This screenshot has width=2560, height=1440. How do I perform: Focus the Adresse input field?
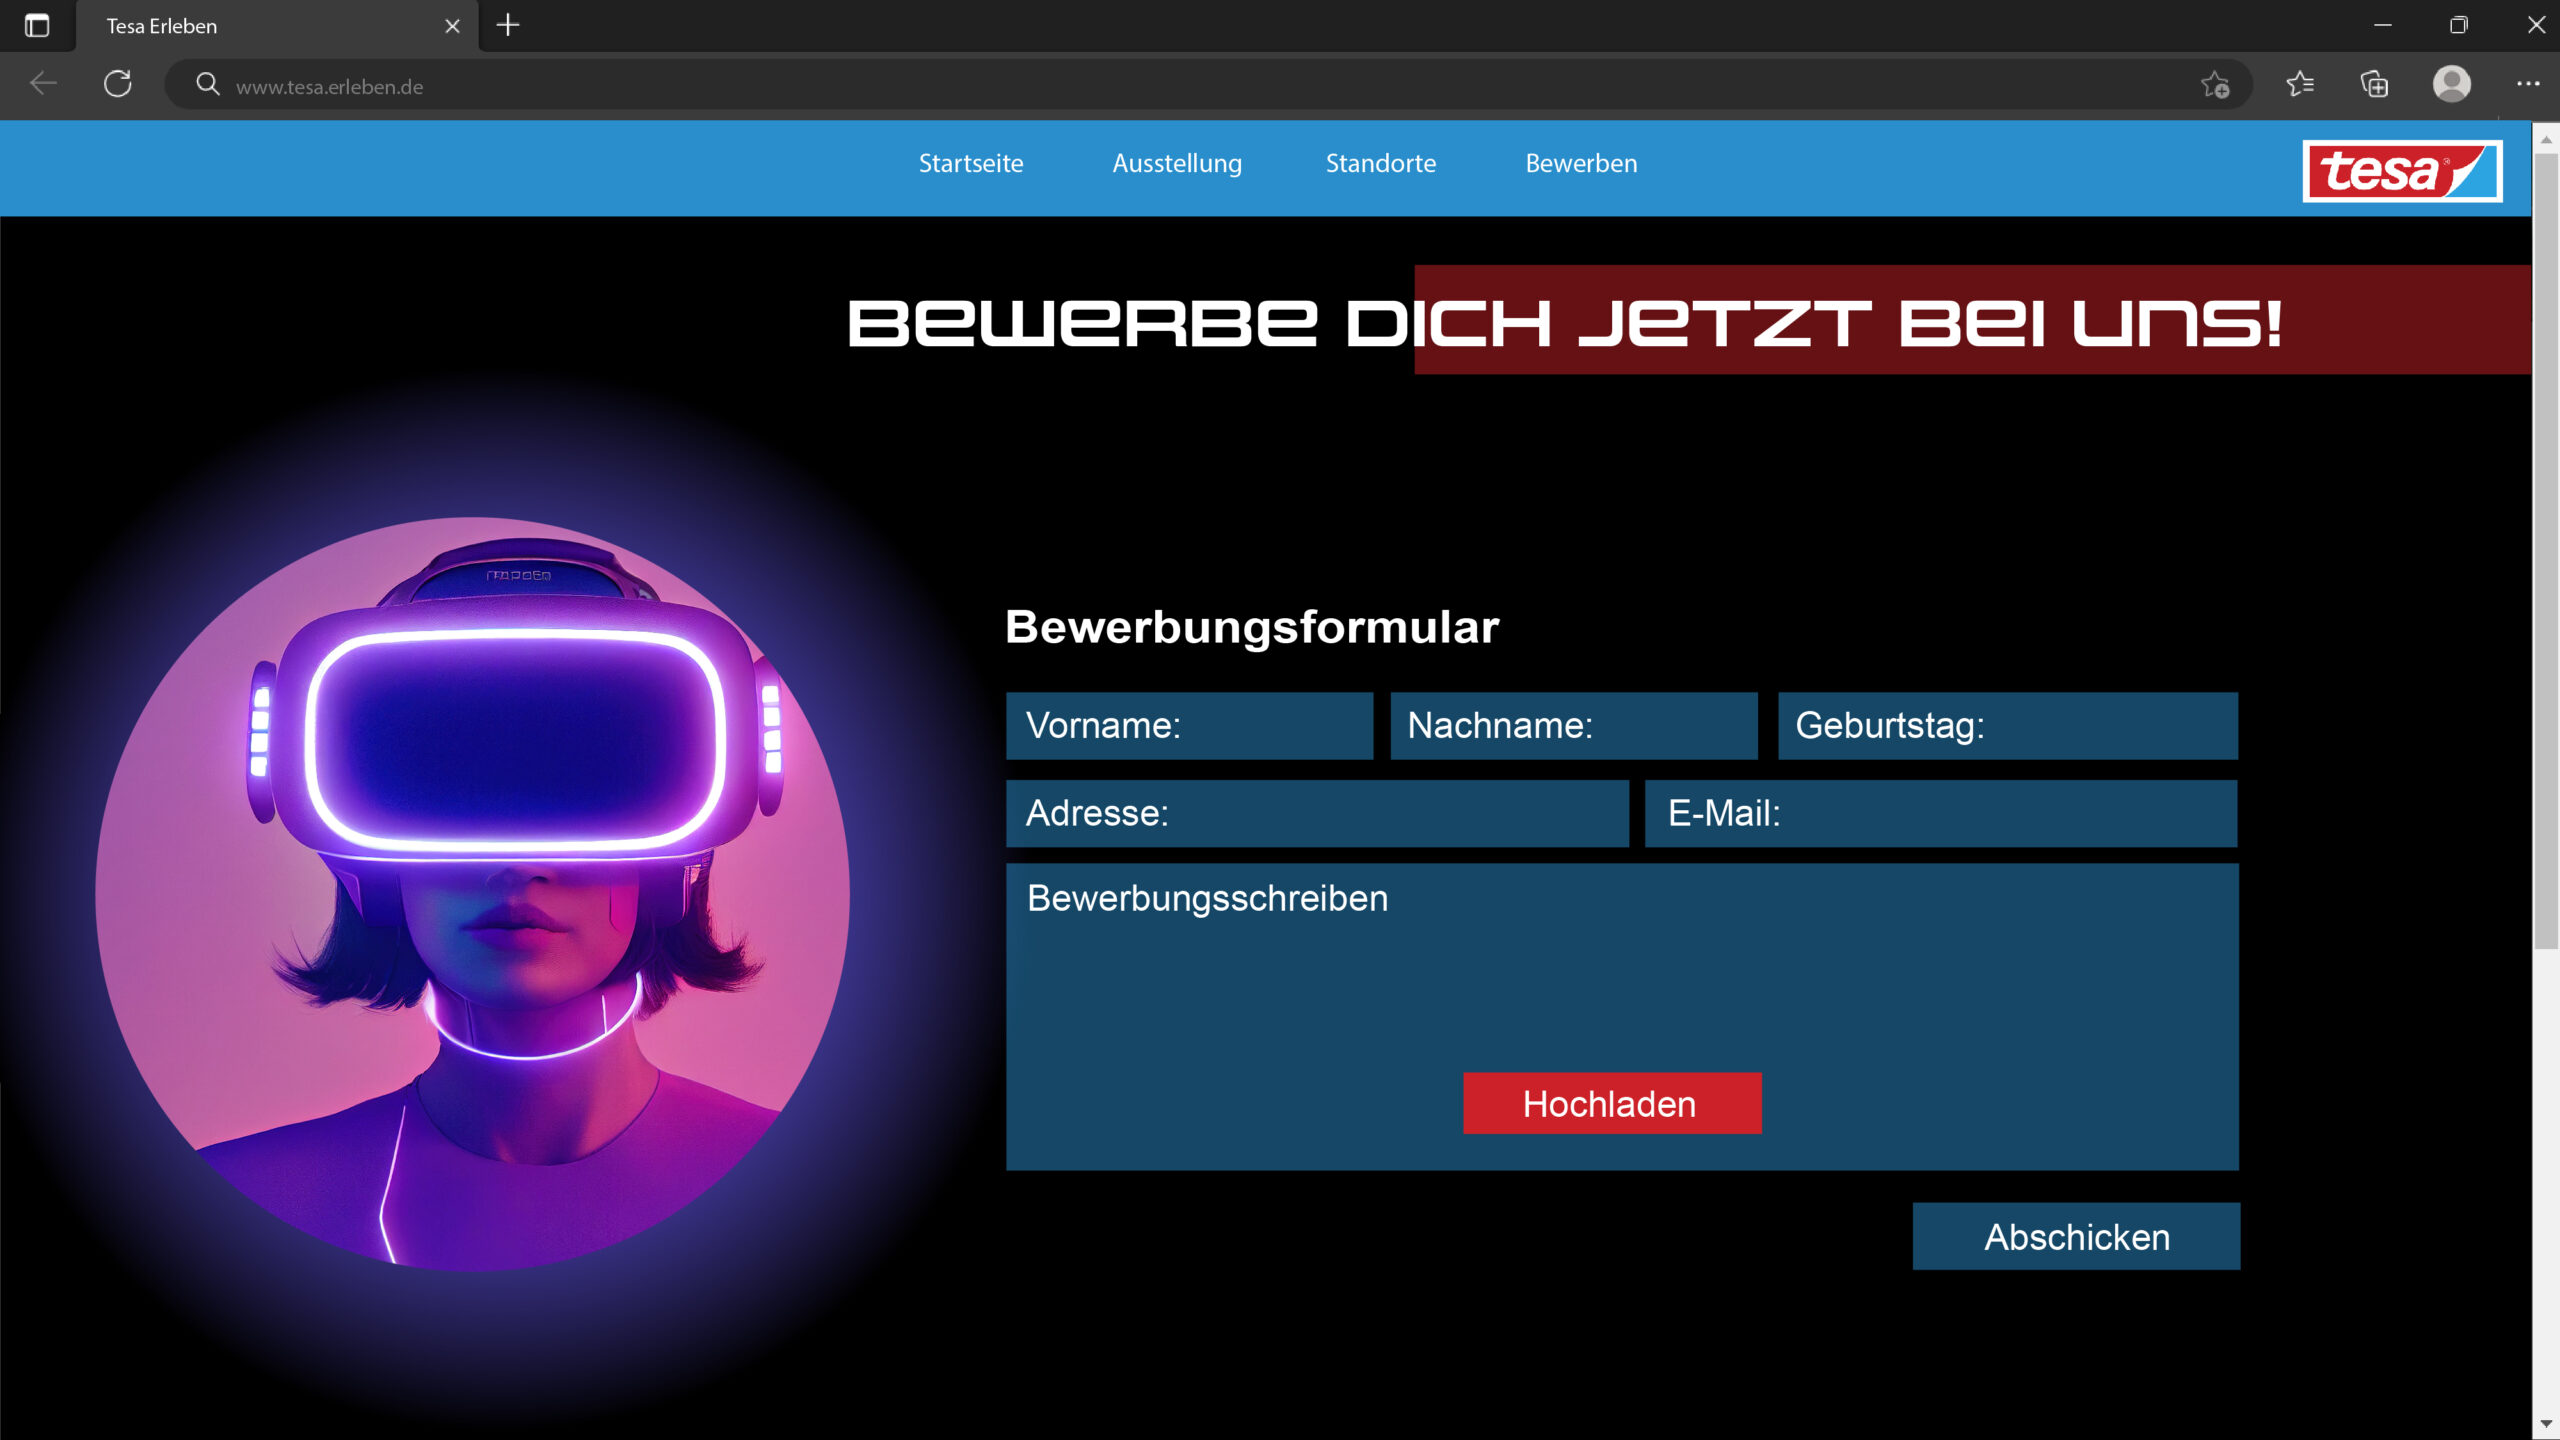click(1317, 814)
